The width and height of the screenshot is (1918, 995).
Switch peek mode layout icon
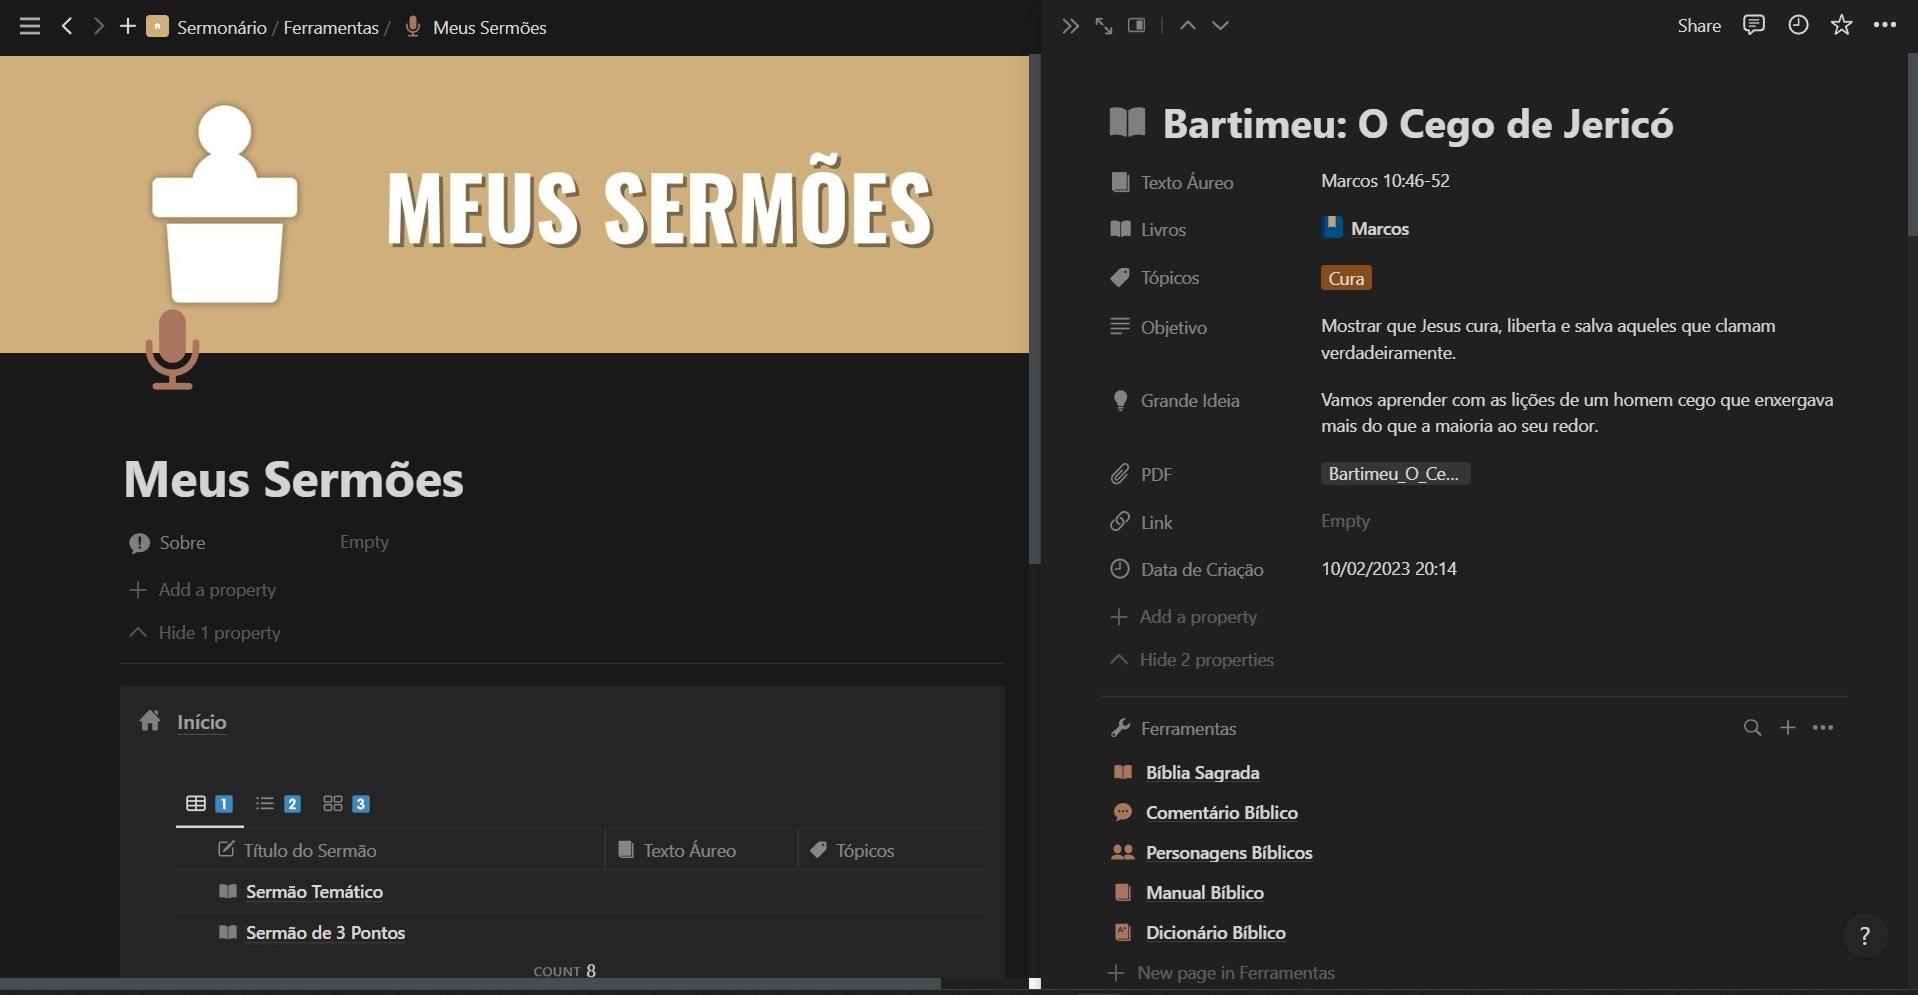pos(1137,26)
